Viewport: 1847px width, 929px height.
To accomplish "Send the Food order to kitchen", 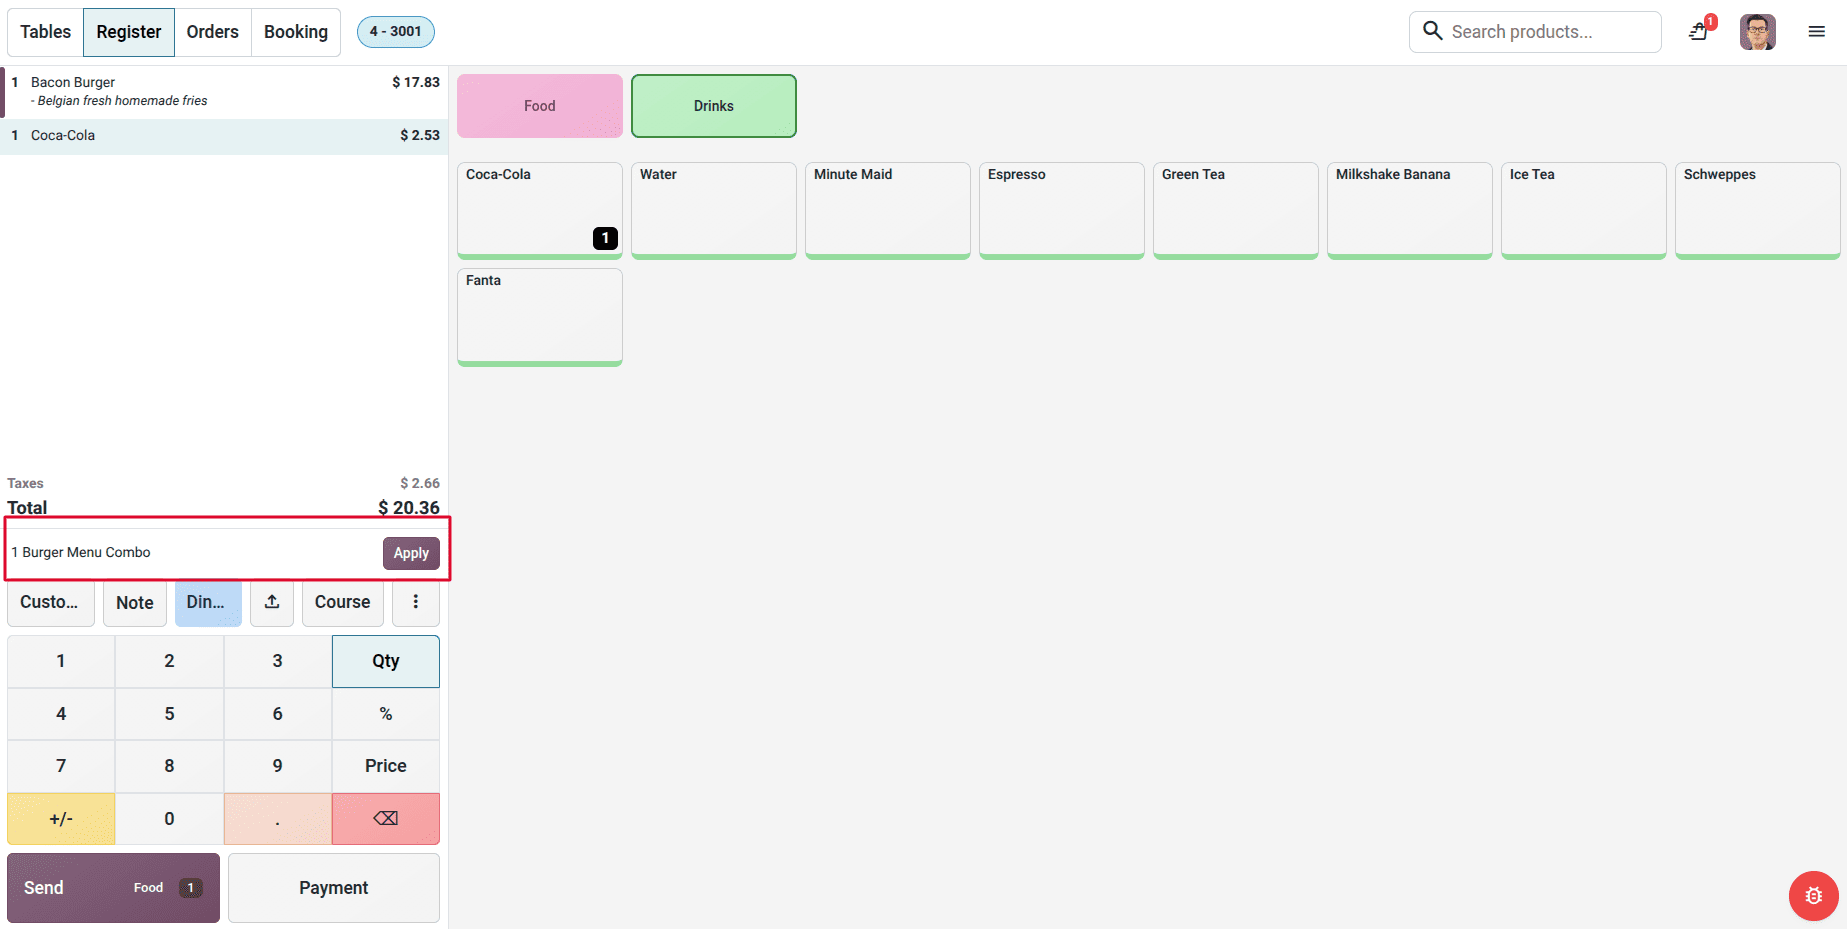I will coord(113,888).
